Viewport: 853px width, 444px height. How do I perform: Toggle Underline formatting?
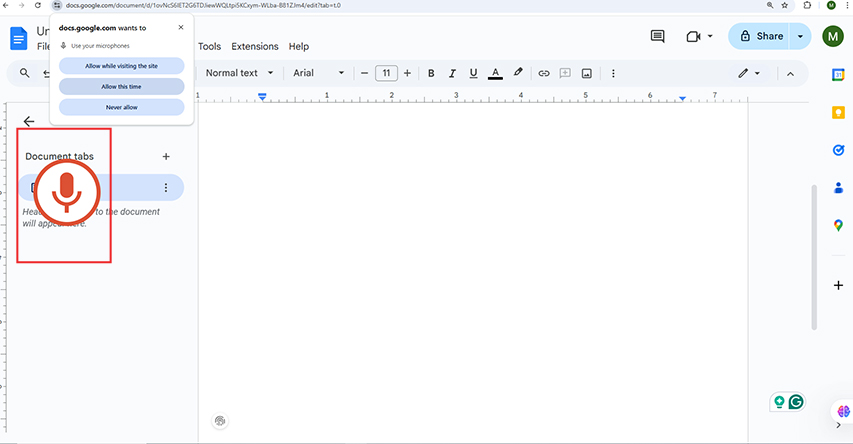tap(473, 73)
